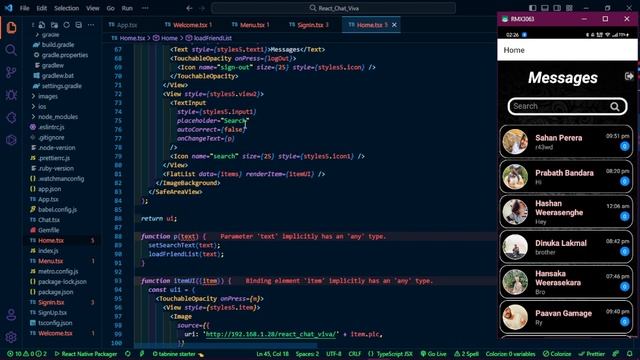This screenshot has height=360, width=640.
Task: Open the Go menu
Action: pyautogui.click(x=110, y=8)
